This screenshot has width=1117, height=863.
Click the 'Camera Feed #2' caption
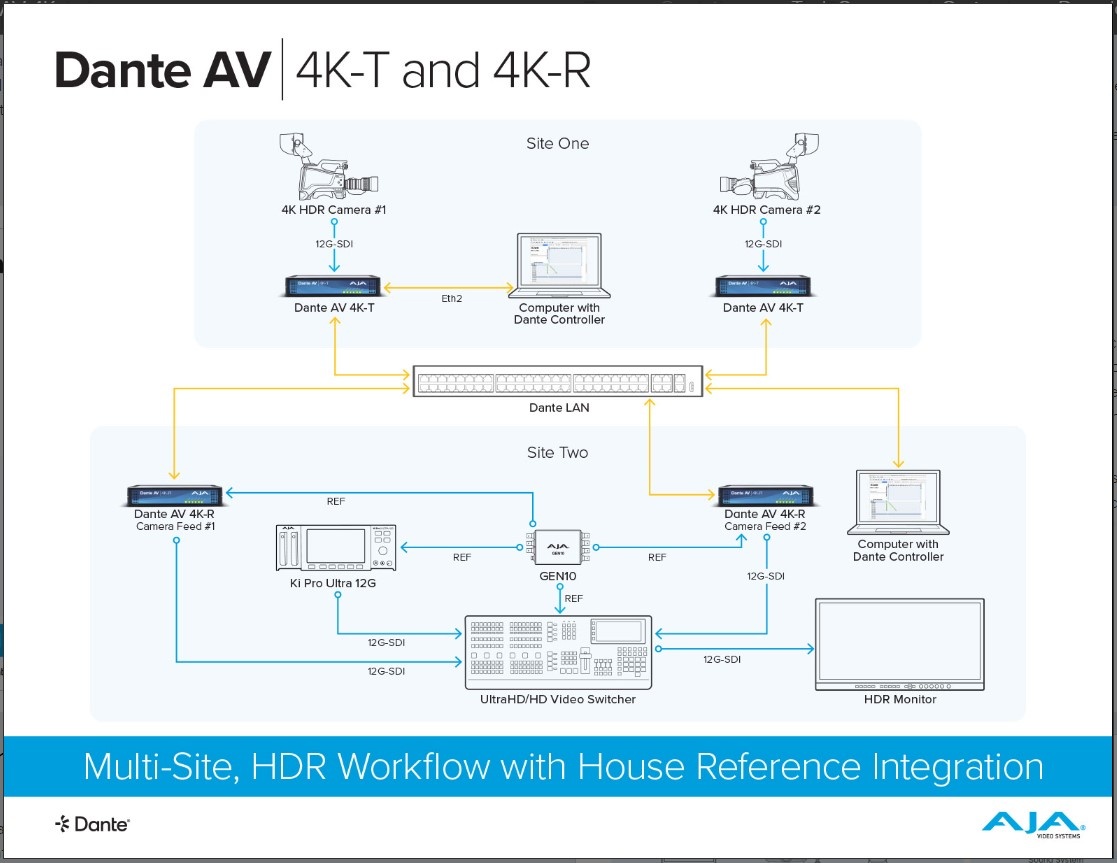coord(765,526)
